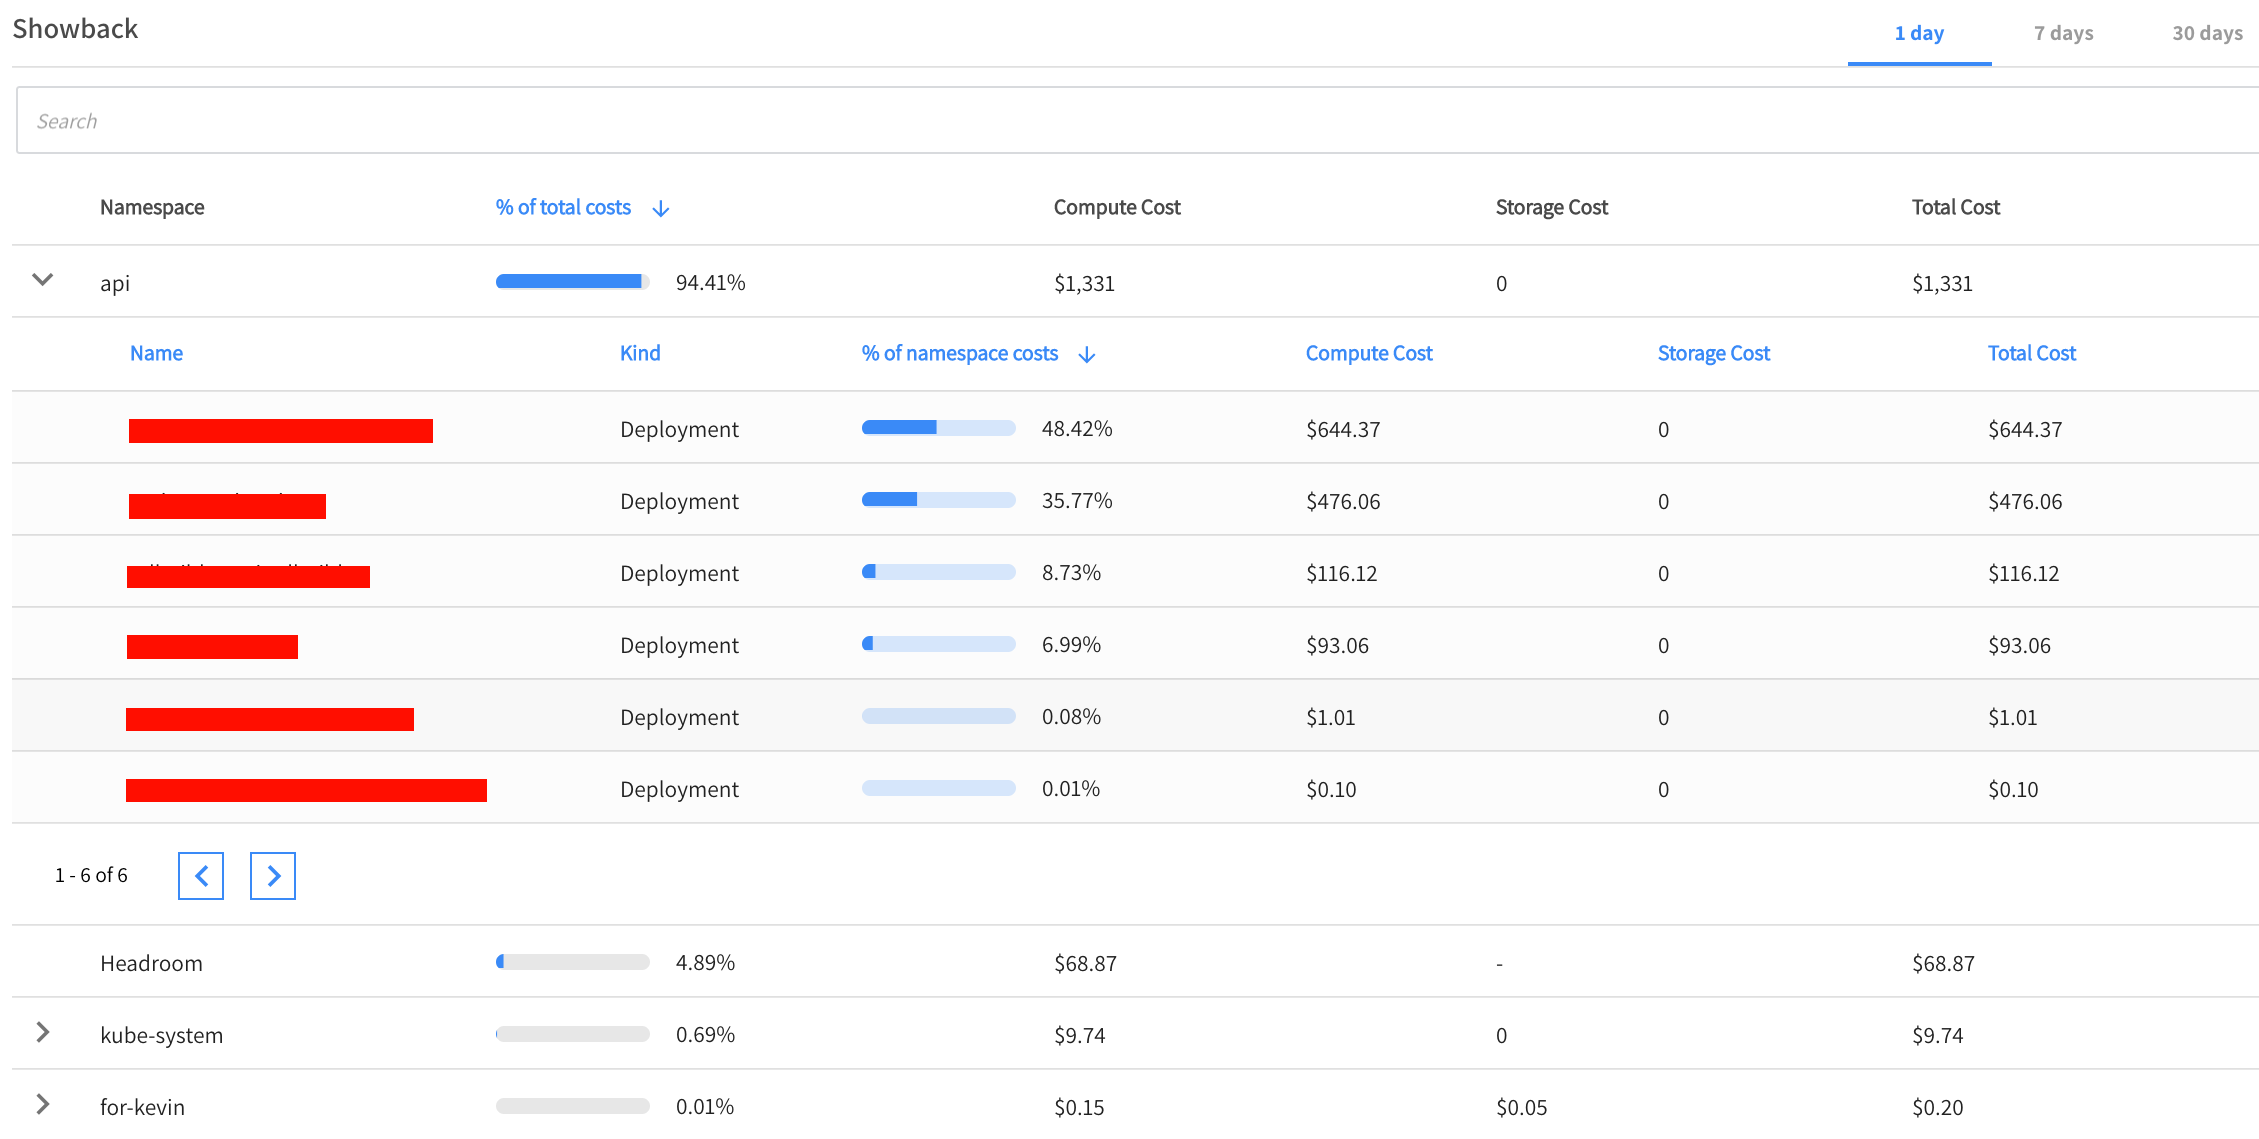This screenshot has width=2259, height=1139.
Task: Collapse the api namespace row
Action: click(x=42, y=280)
